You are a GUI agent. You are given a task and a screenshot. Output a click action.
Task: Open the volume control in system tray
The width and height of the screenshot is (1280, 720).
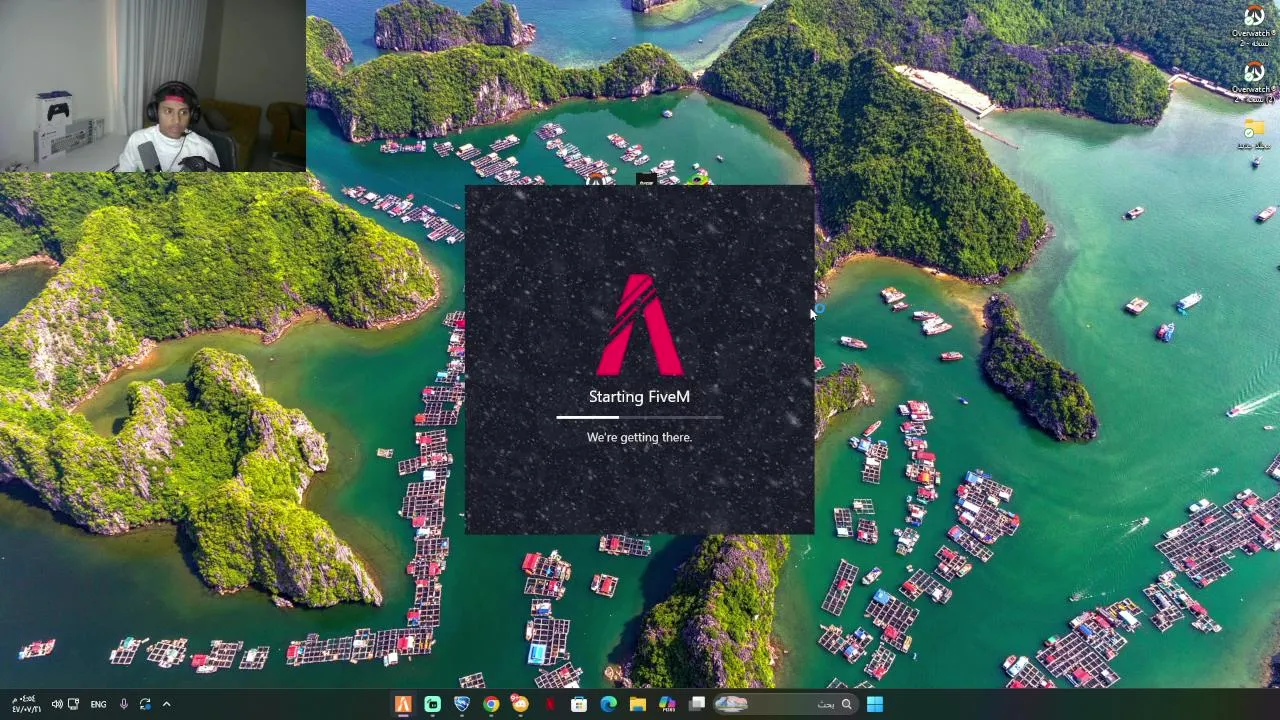57,704
